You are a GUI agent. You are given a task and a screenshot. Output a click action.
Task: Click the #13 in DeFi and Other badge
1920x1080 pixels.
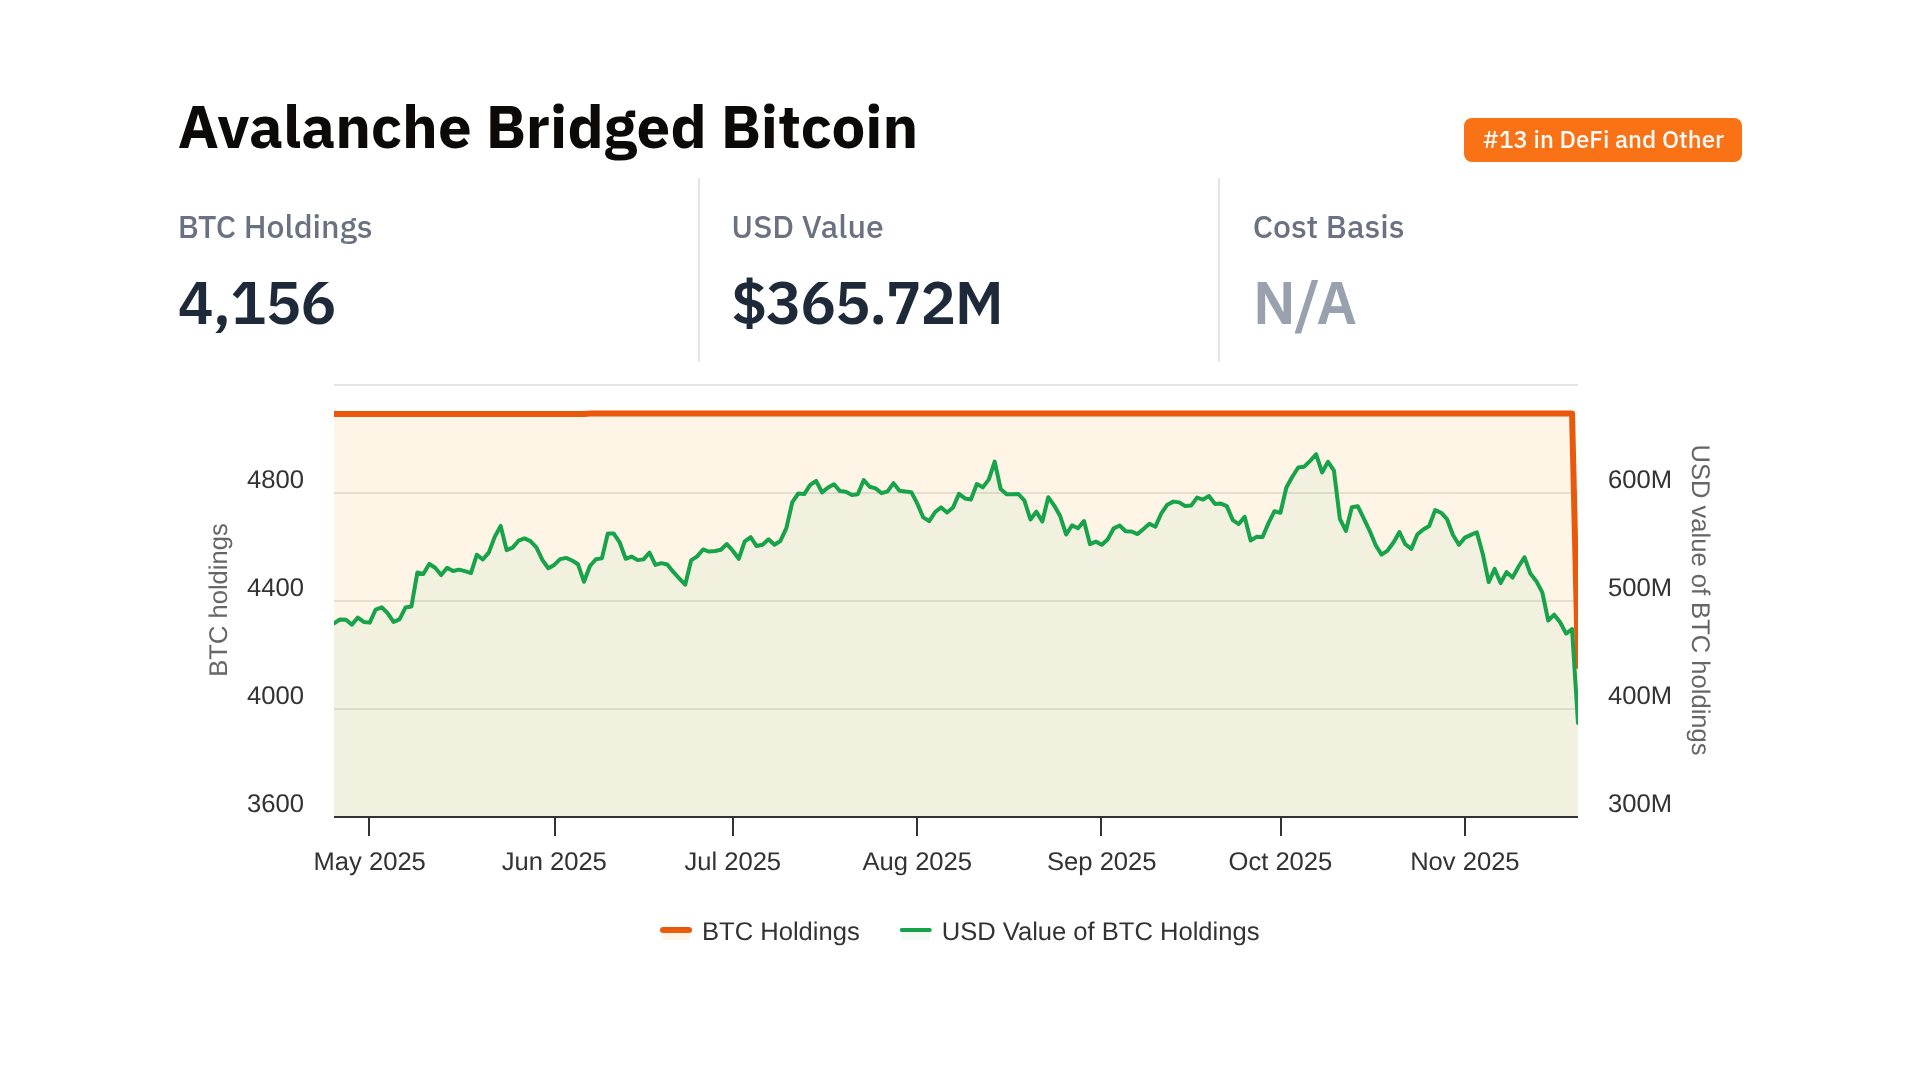pyautogui.click(x=1602, y=140)
